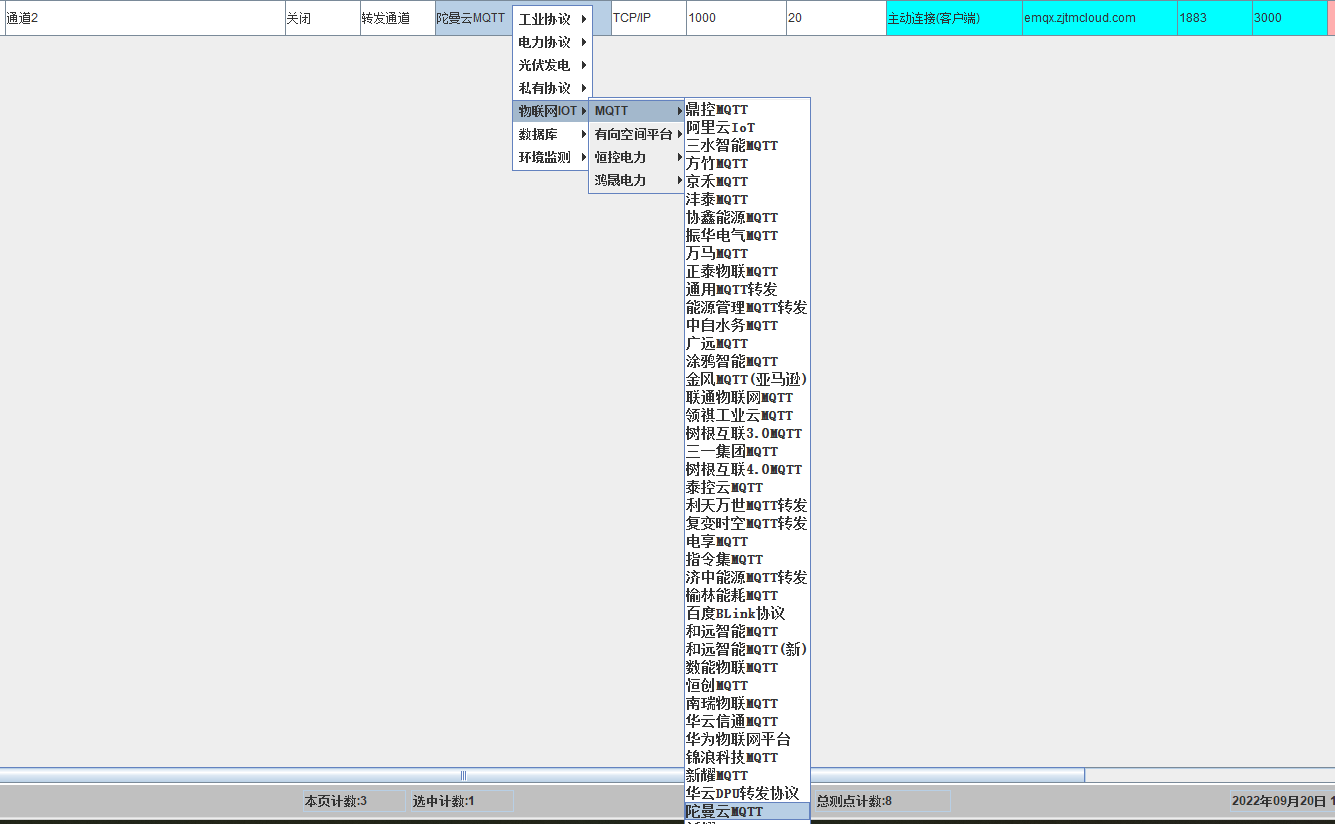
Task: Choose 百度BLink协议 entry
Action: [747, 614]
